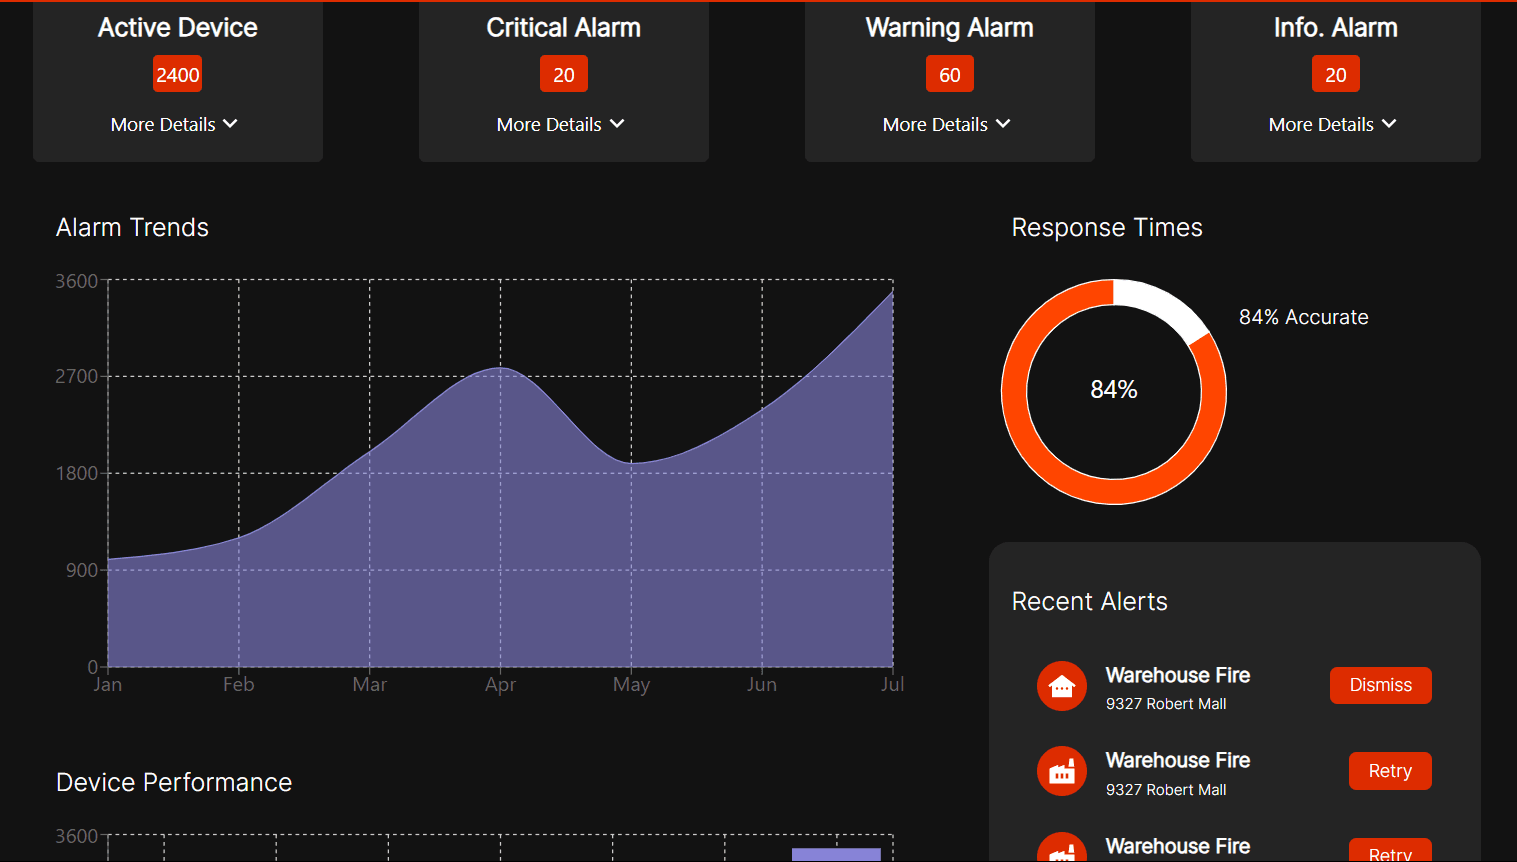Click the warehouse icon beside the Dismiss alert
1517x862 pixels.
click(1061, 686)
